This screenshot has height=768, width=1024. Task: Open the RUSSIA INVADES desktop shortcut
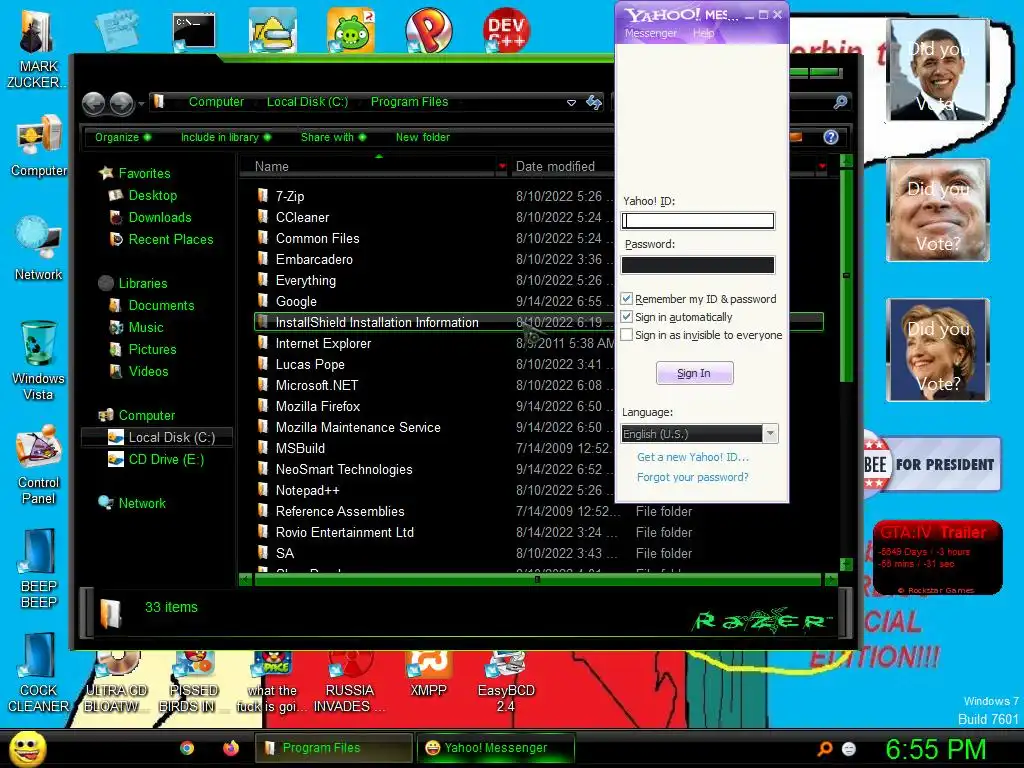click(349, 682)
